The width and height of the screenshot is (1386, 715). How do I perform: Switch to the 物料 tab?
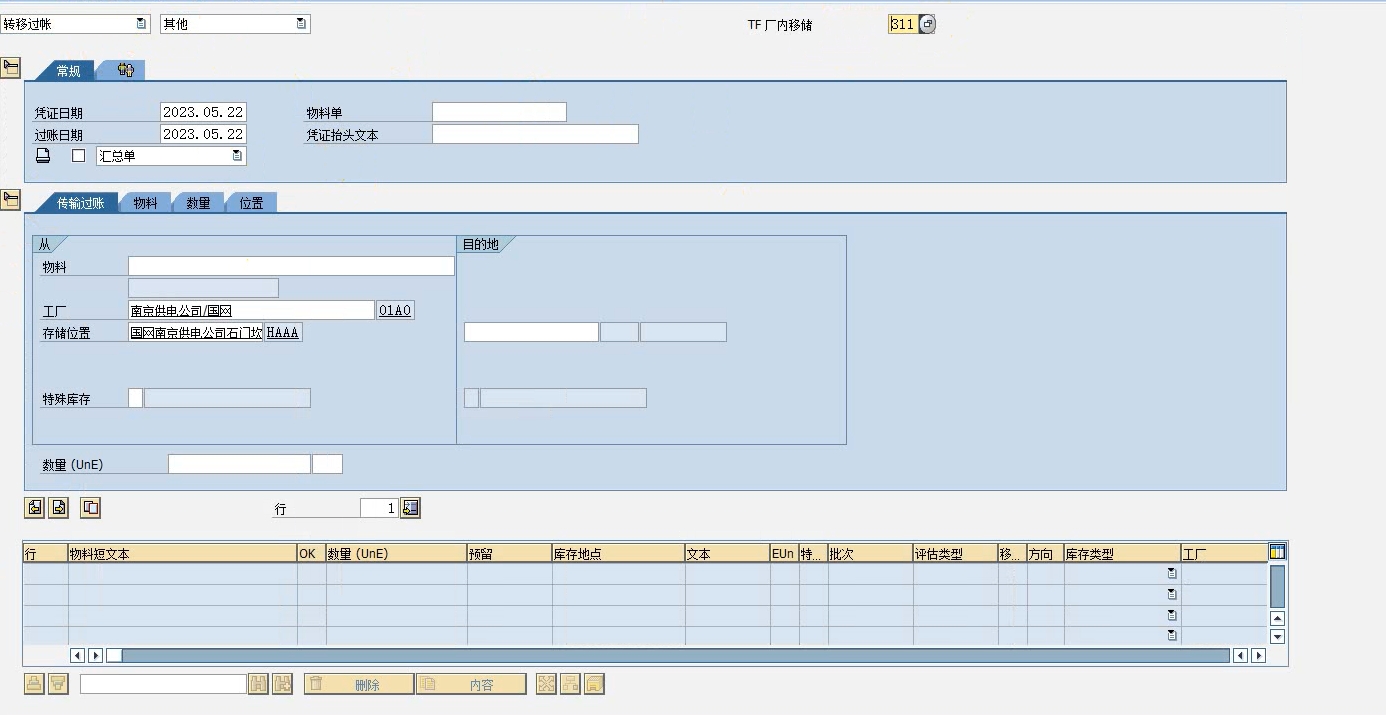(146, 203)
